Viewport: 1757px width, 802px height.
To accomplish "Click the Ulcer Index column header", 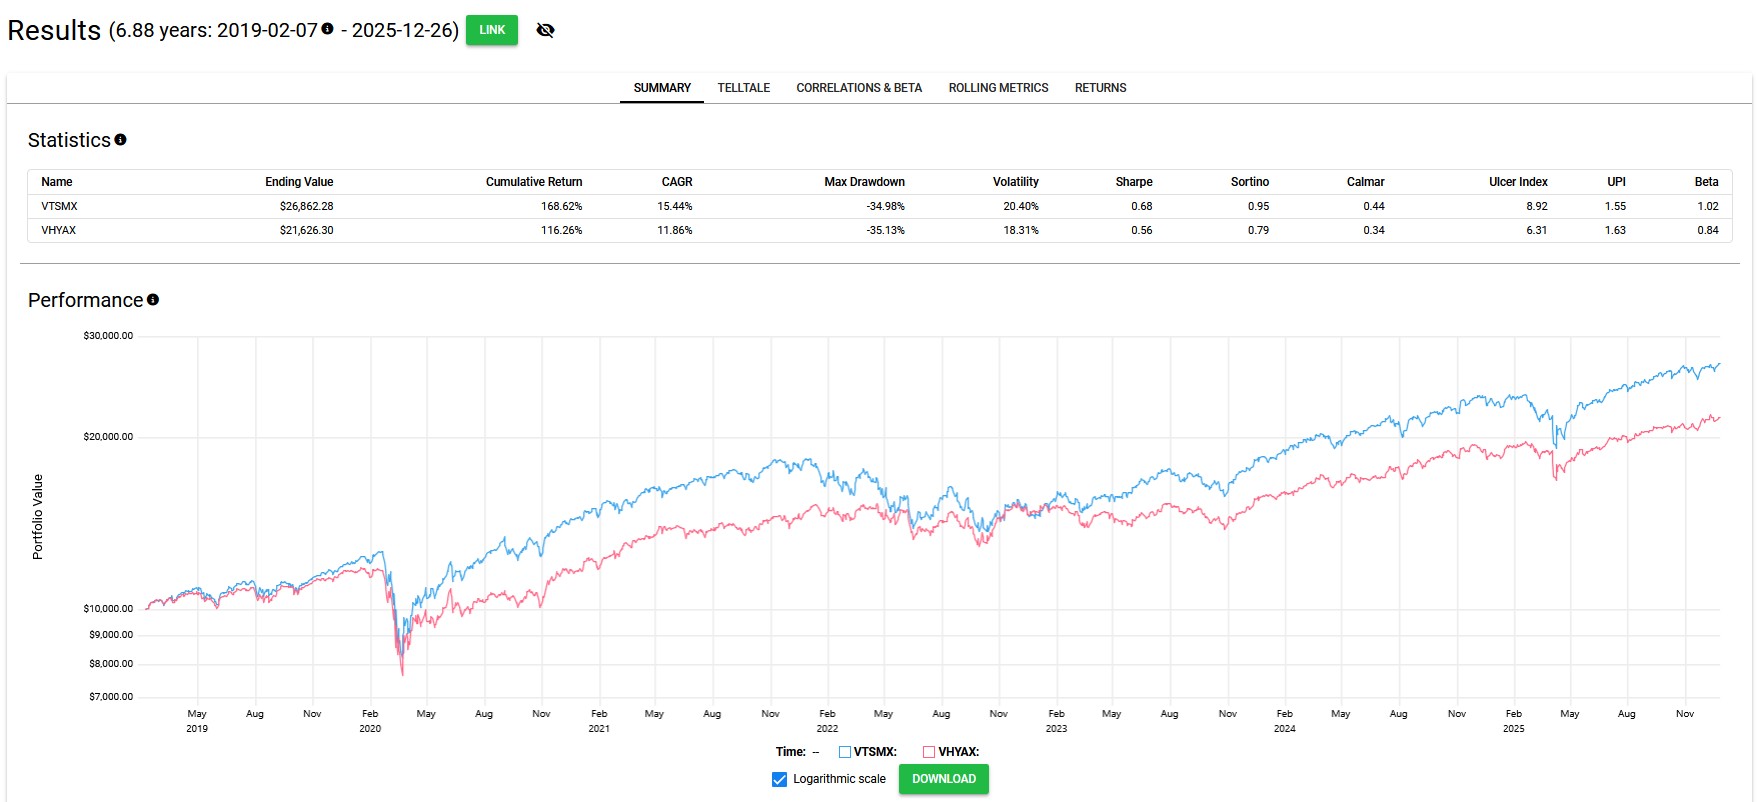I will pyautogui.click(x=1518, y=182).
